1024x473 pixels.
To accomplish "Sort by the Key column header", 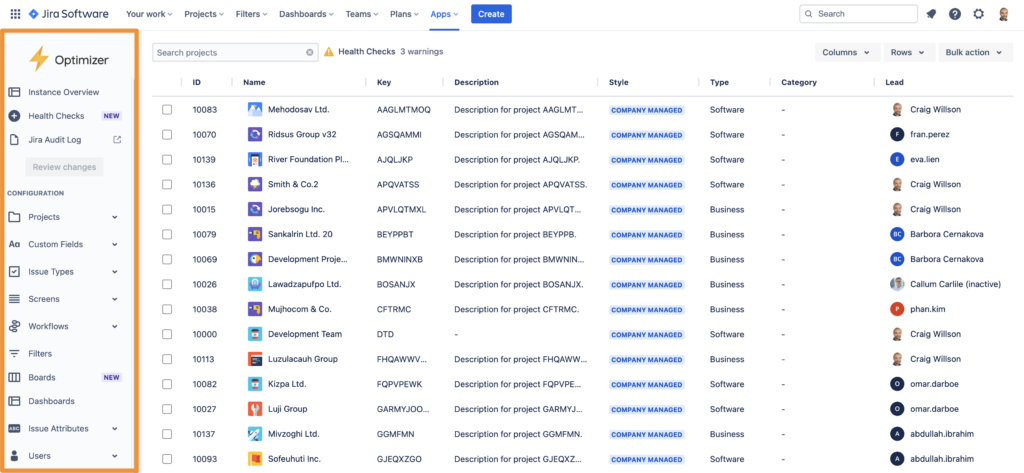I will (384, 82).
